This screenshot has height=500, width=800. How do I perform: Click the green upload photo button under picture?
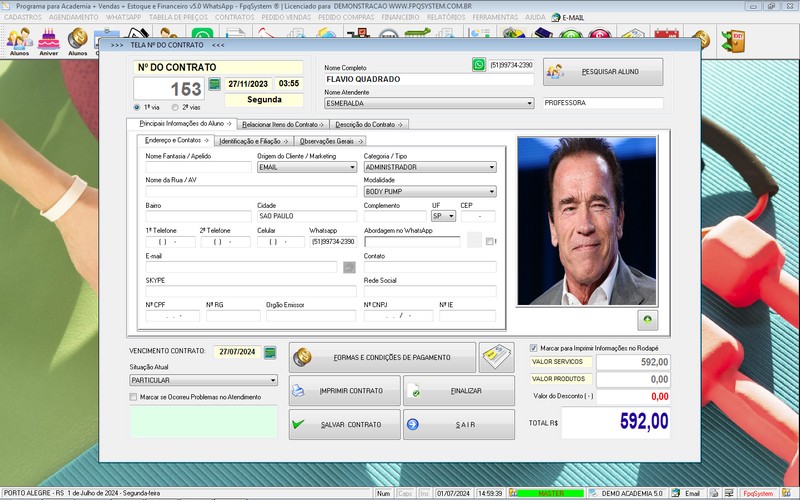coord(647,320)
